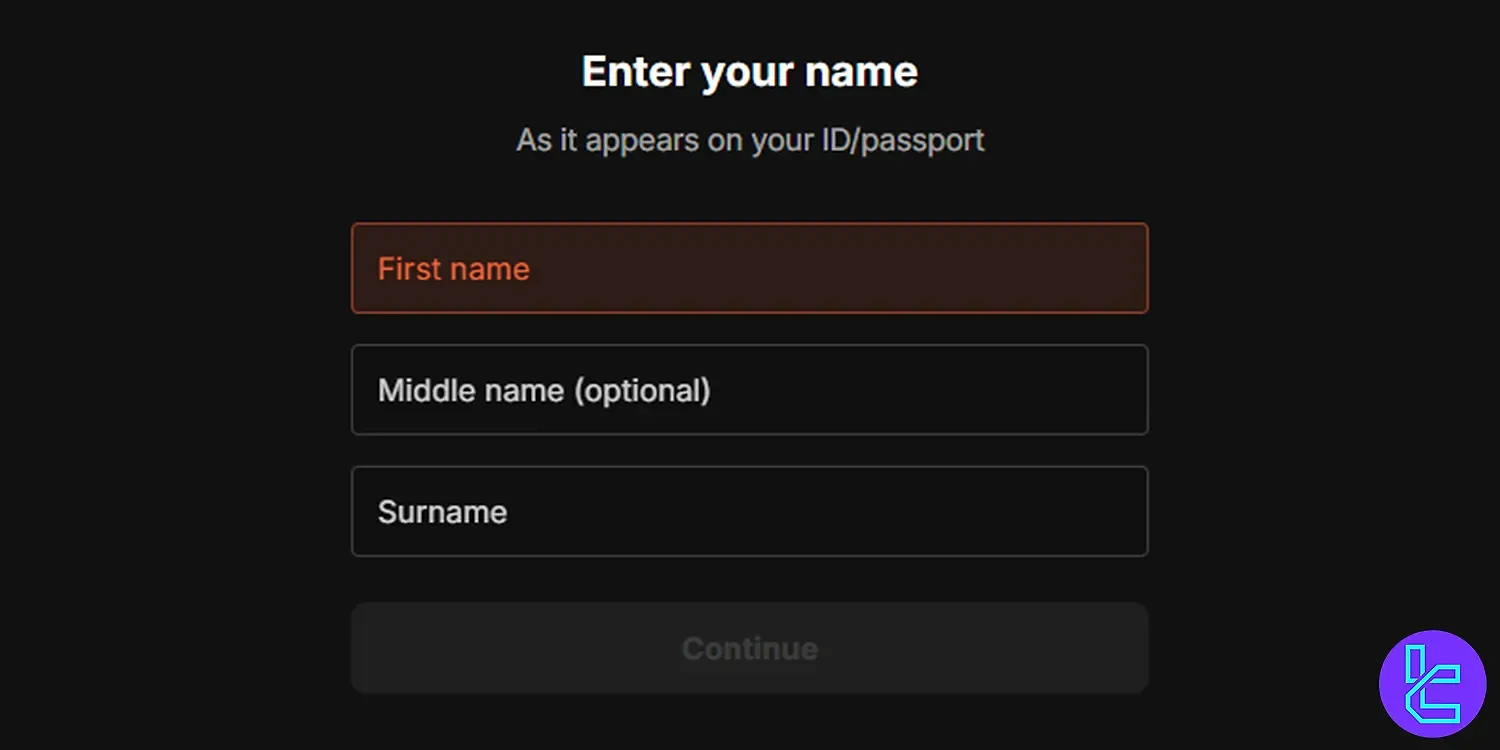Image resolution: width=1500 pixels, height=750 pixels.
Task: Submit the name form with Continue
Action: (x=749, y=648)
